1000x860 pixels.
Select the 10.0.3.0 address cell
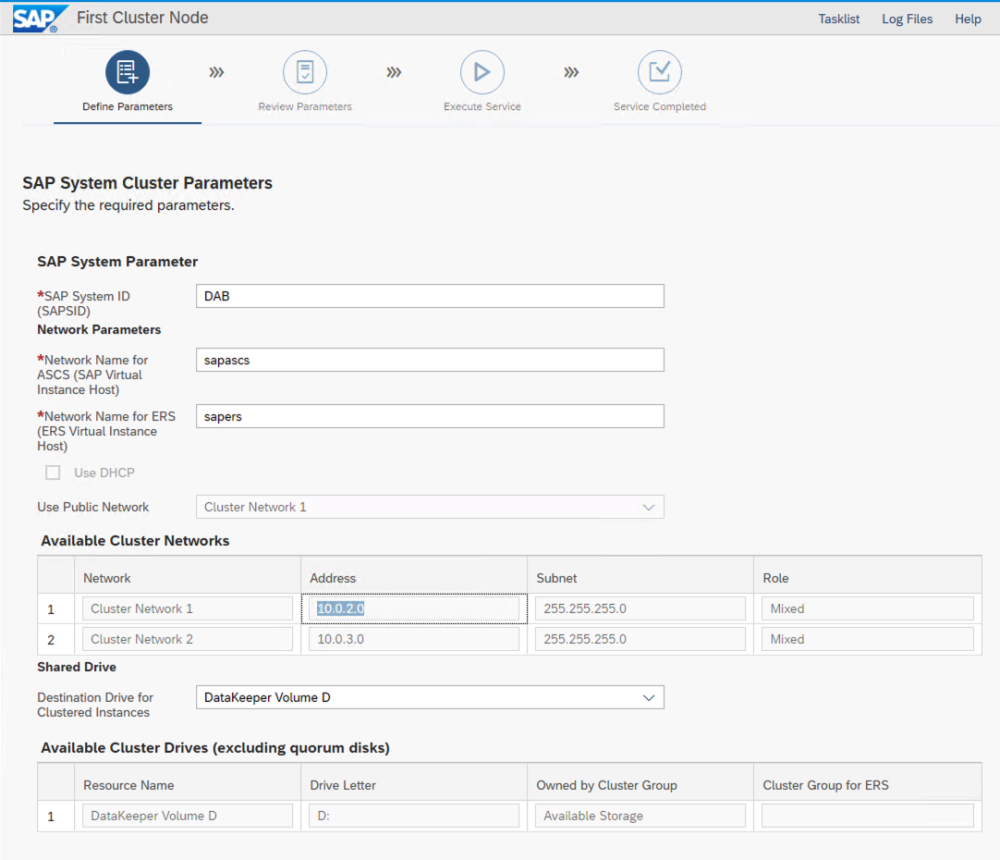coord(414,639)
